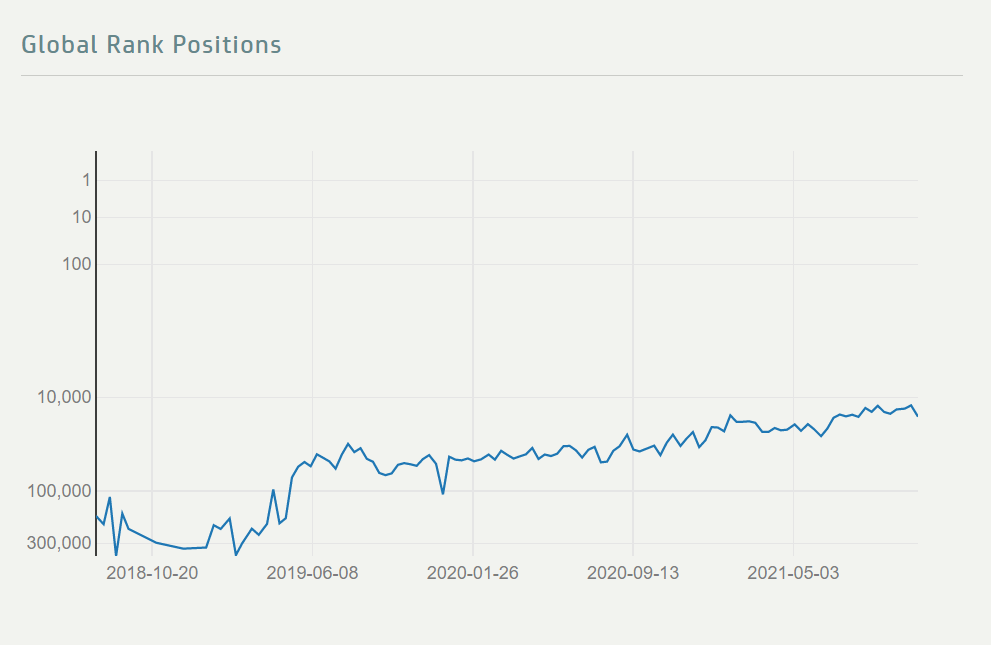The image size is (991, 645).
Task: Click the rank 1 y-axis label
Action: pyautogui.click(x=86, y=180)
